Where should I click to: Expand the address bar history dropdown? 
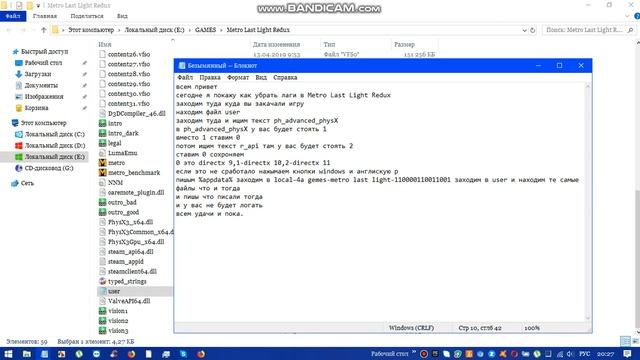coord(524,30)
